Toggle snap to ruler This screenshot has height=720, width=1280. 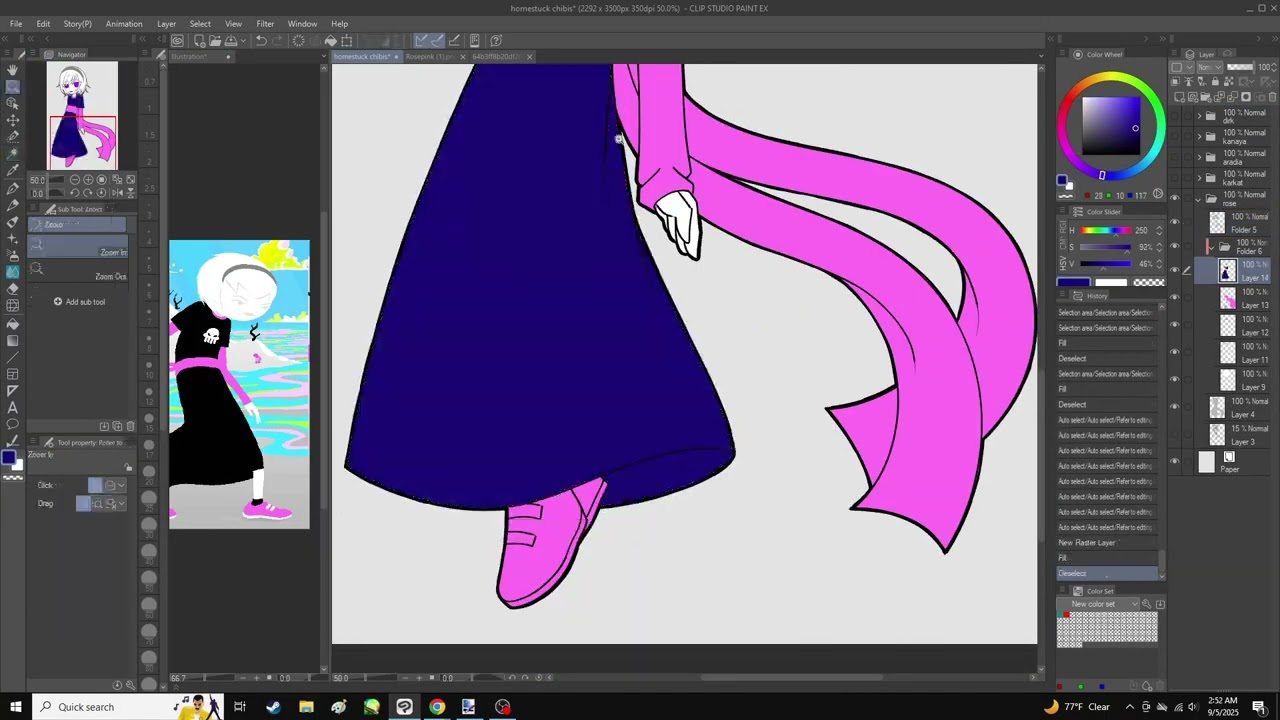(x=420, y=40)
